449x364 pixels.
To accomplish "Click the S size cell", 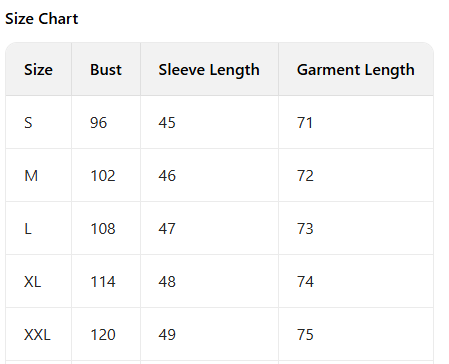I will tap(38, 122).
